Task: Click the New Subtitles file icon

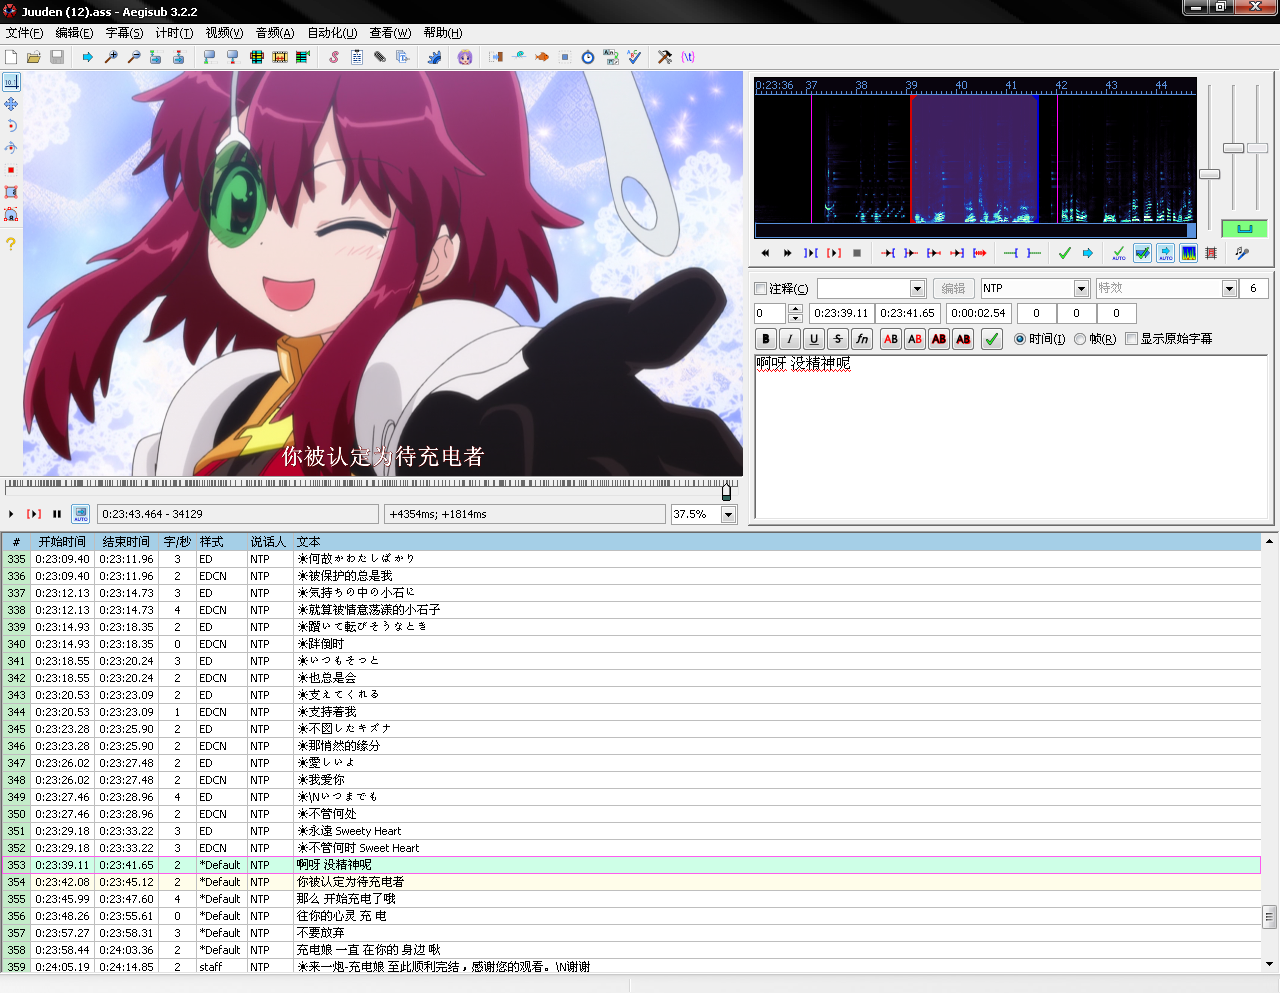Action: [x=11, y=57]
